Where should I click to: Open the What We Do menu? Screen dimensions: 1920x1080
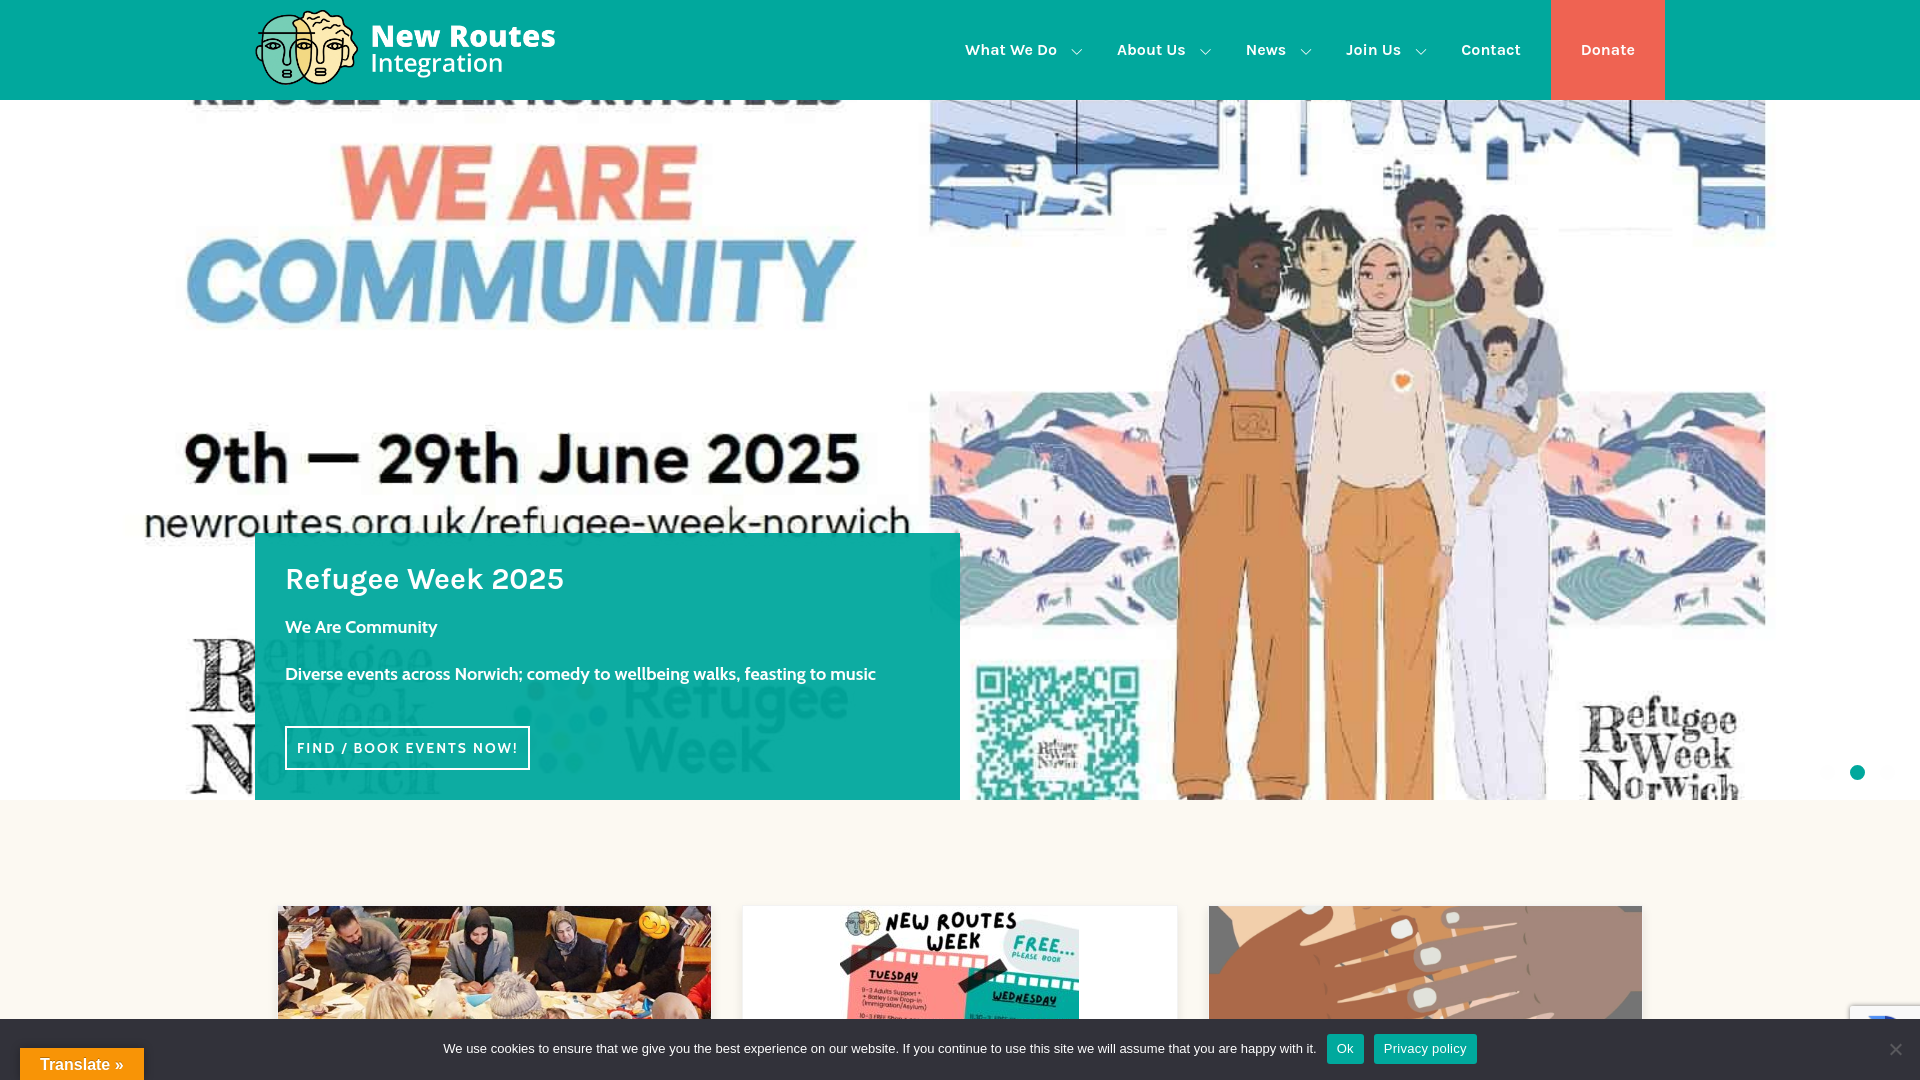1010,50
